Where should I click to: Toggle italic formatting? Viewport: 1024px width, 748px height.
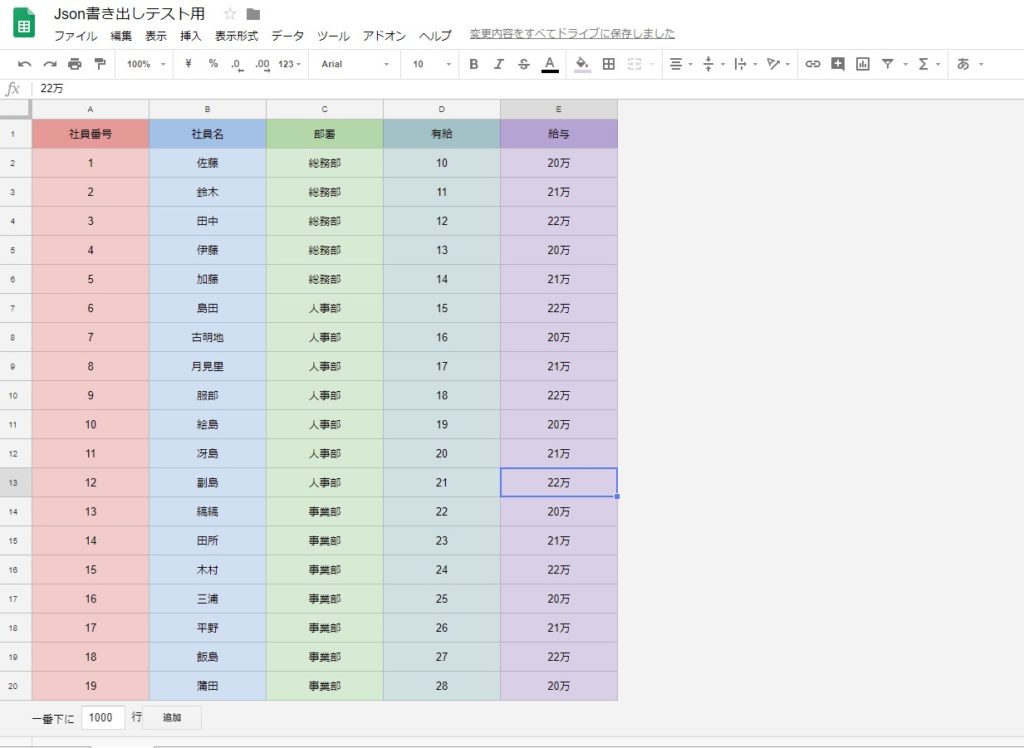point(498,64)
